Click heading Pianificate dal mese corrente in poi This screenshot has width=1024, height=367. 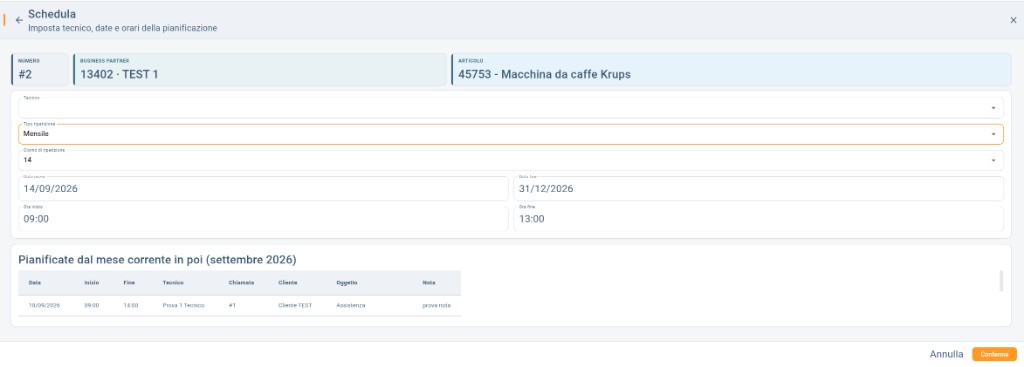(157, 260)
